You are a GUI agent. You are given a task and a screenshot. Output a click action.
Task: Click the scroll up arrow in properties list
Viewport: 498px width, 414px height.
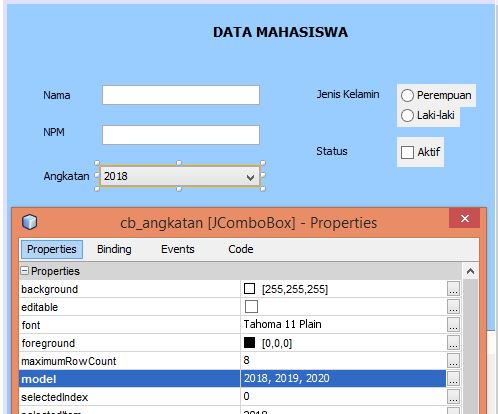pyautogui.click(x=470, y=271)
